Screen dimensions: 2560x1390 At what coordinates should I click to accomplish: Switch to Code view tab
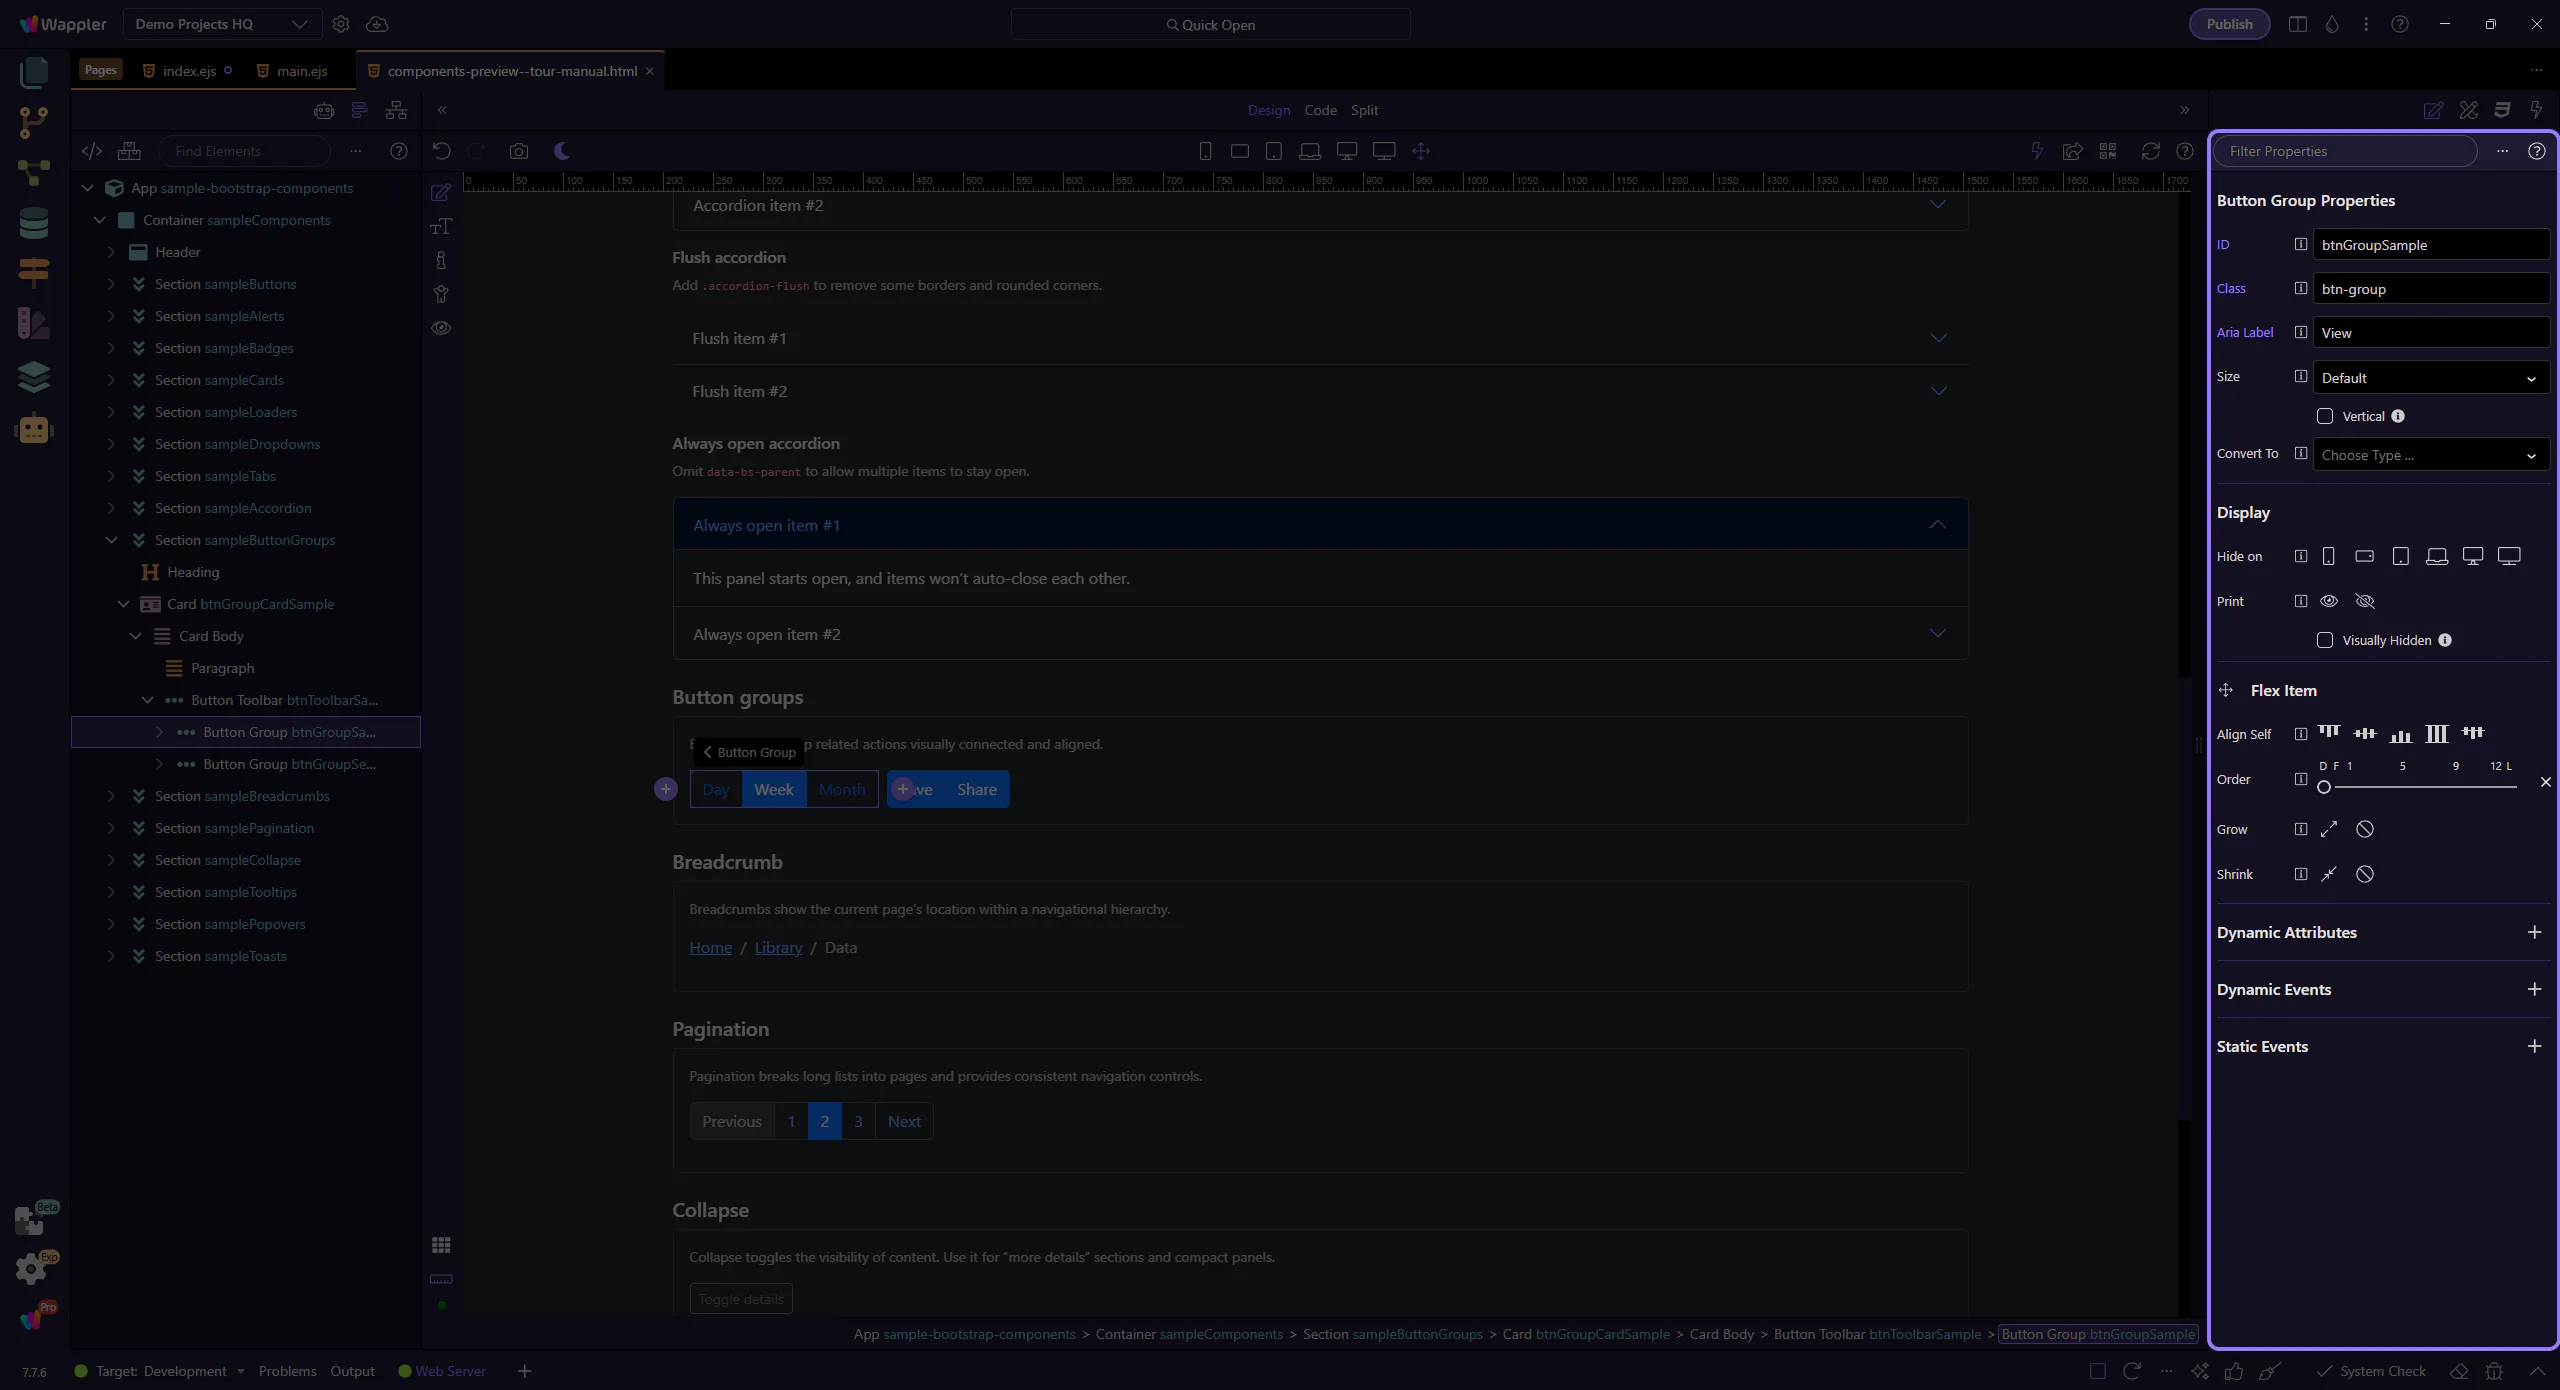pyautogui.click(x=1320, y=110)
